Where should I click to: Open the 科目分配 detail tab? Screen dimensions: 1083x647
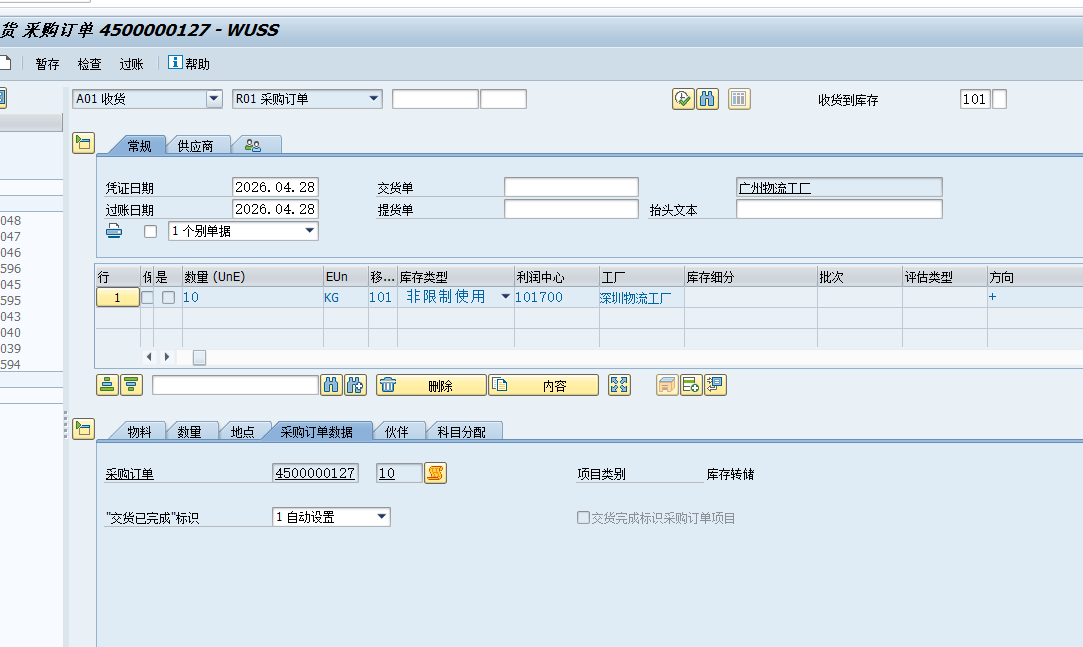(x=461, y=432)
